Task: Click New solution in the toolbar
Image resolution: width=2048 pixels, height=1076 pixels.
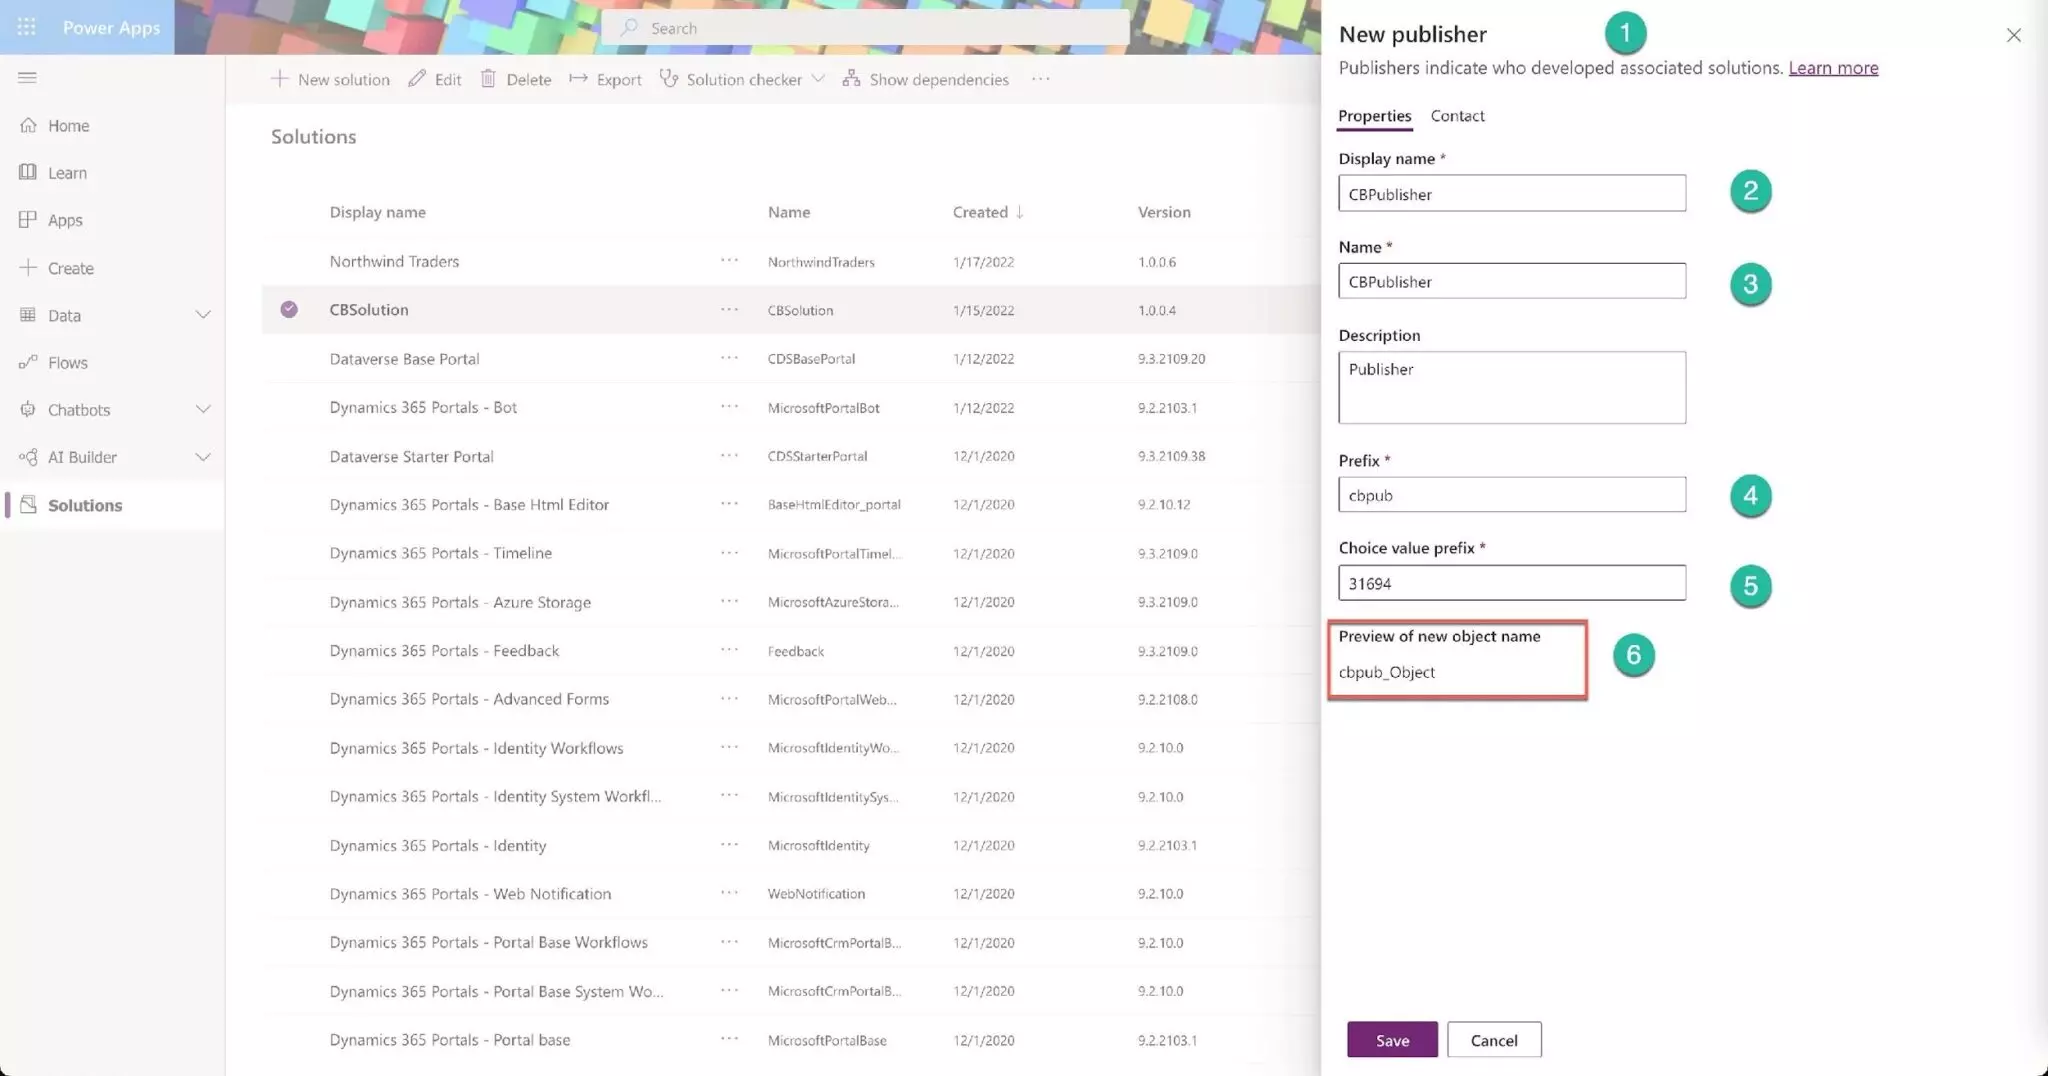Action: [330, 79]
